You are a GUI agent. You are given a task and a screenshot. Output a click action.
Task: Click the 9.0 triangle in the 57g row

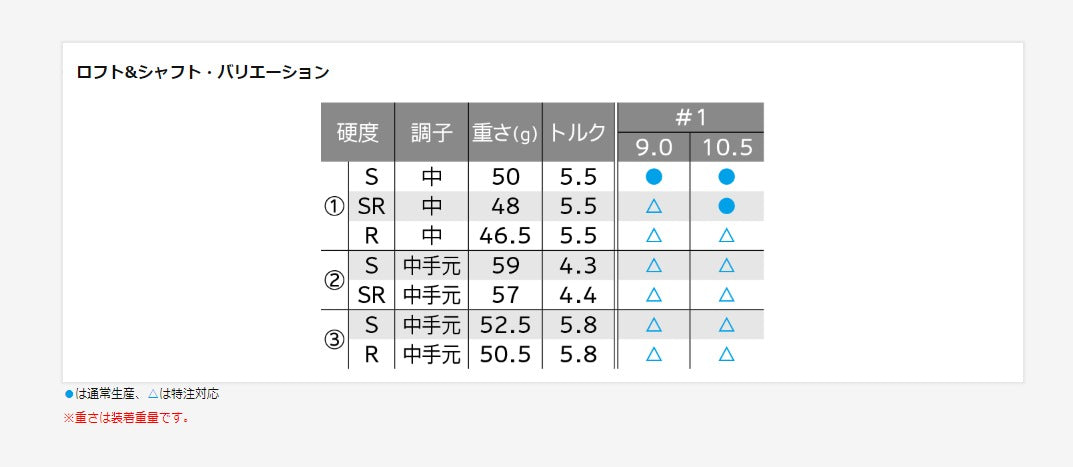tap(654, 295)
